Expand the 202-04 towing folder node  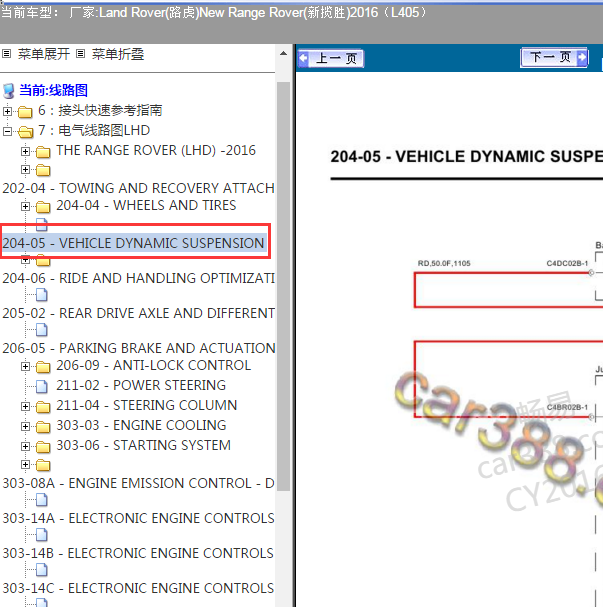pos(26,170)
